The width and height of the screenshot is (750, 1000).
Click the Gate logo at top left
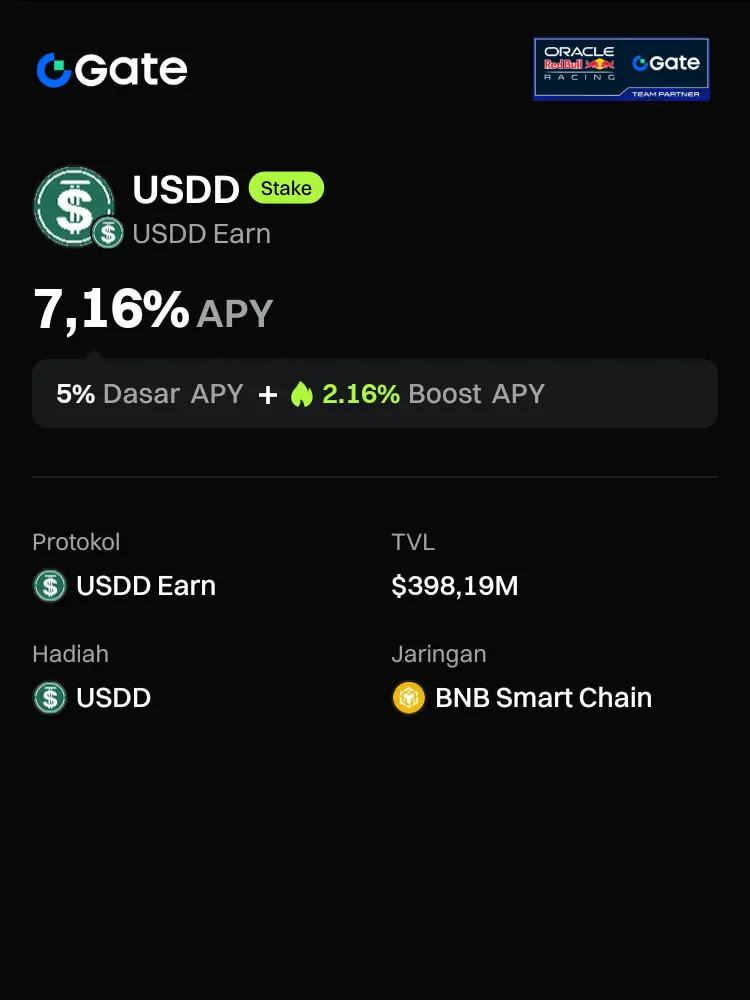[x=111, y=69]
